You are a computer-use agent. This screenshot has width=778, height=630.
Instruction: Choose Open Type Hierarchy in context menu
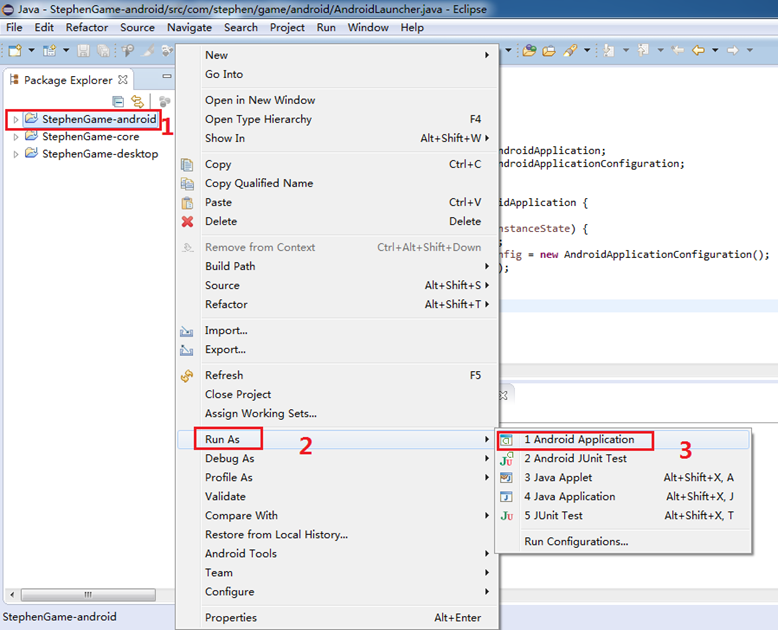pos(337,119)
